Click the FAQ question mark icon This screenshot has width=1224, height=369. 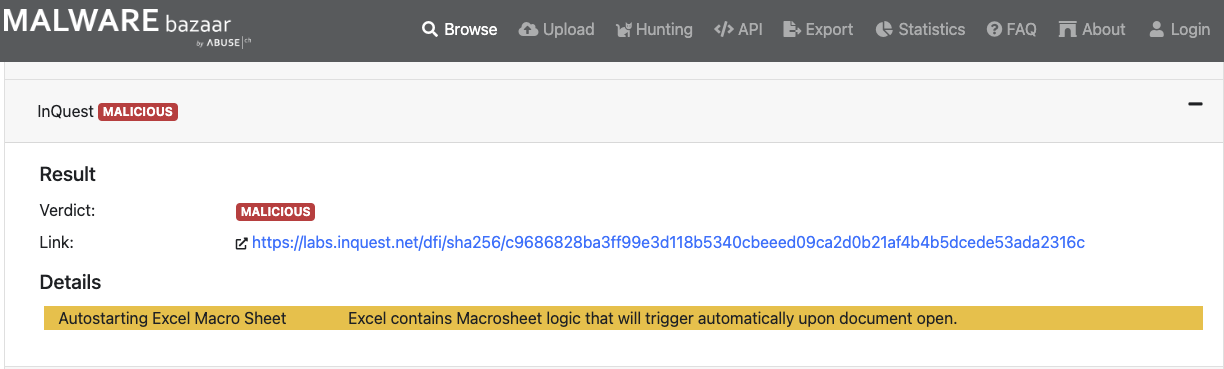click(994, 30)
